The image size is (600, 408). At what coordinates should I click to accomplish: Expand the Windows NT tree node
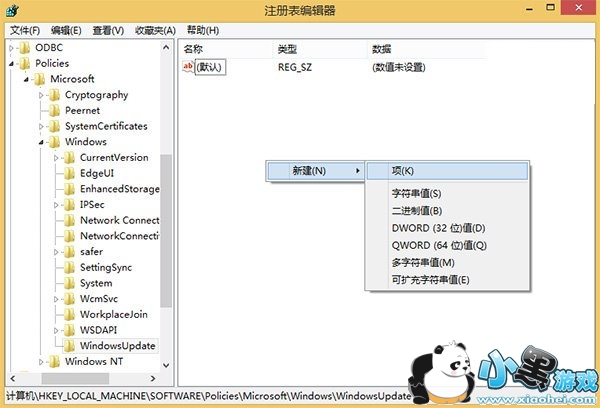41,362
